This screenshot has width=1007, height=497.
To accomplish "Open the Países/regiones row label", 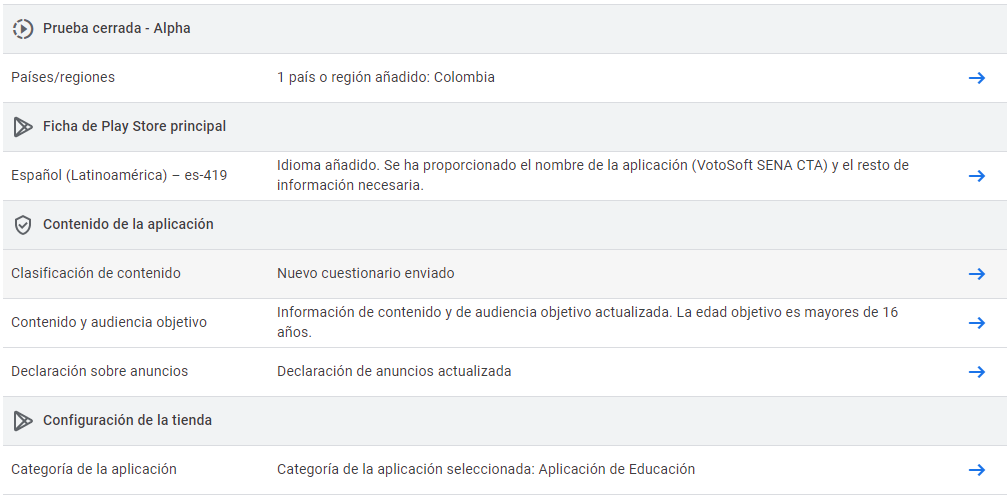I will pos(63,78).
